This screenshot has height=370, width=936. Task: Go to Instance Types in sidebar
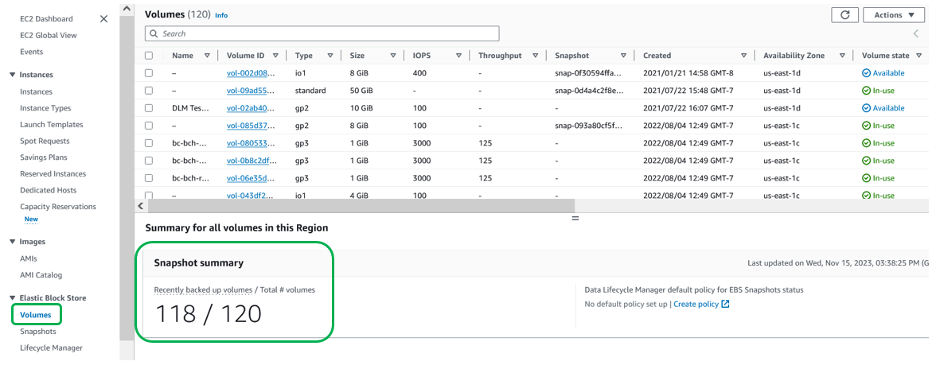pos(45,108)
